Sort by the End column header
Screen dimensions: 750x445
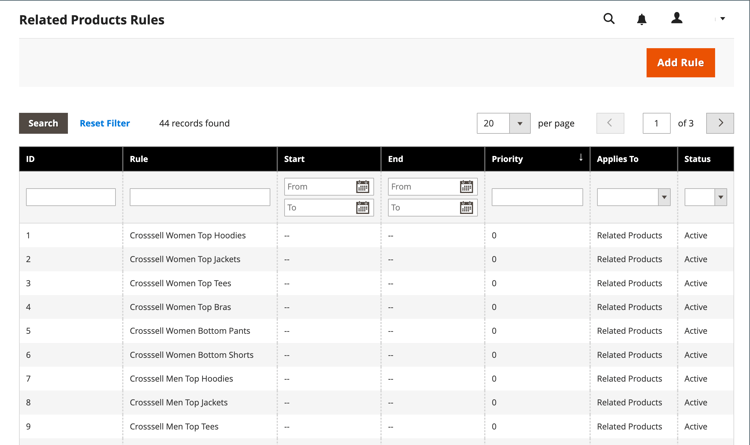point(433,159)
